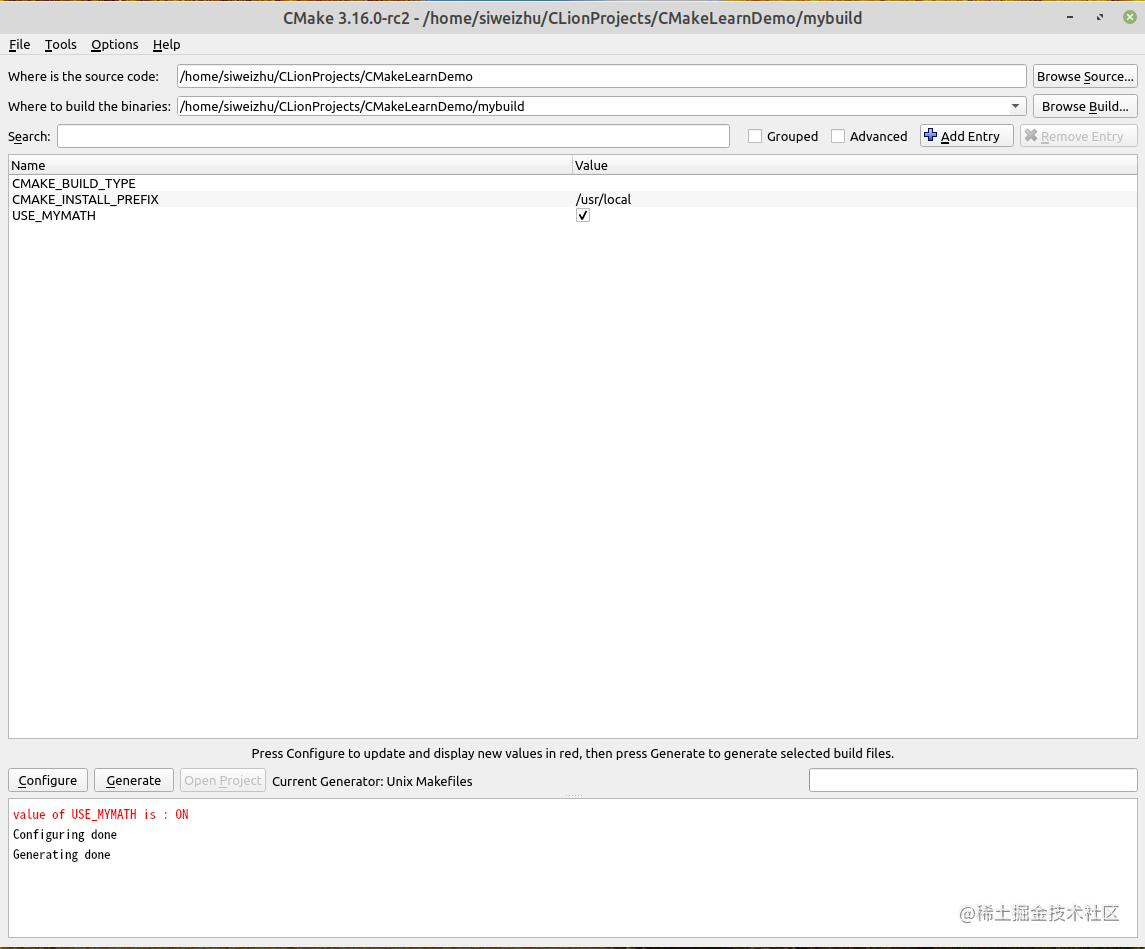Click the Current Generator label
Image resolution: width=1145 pixels, height=949 pixels.
coord(372,781)
